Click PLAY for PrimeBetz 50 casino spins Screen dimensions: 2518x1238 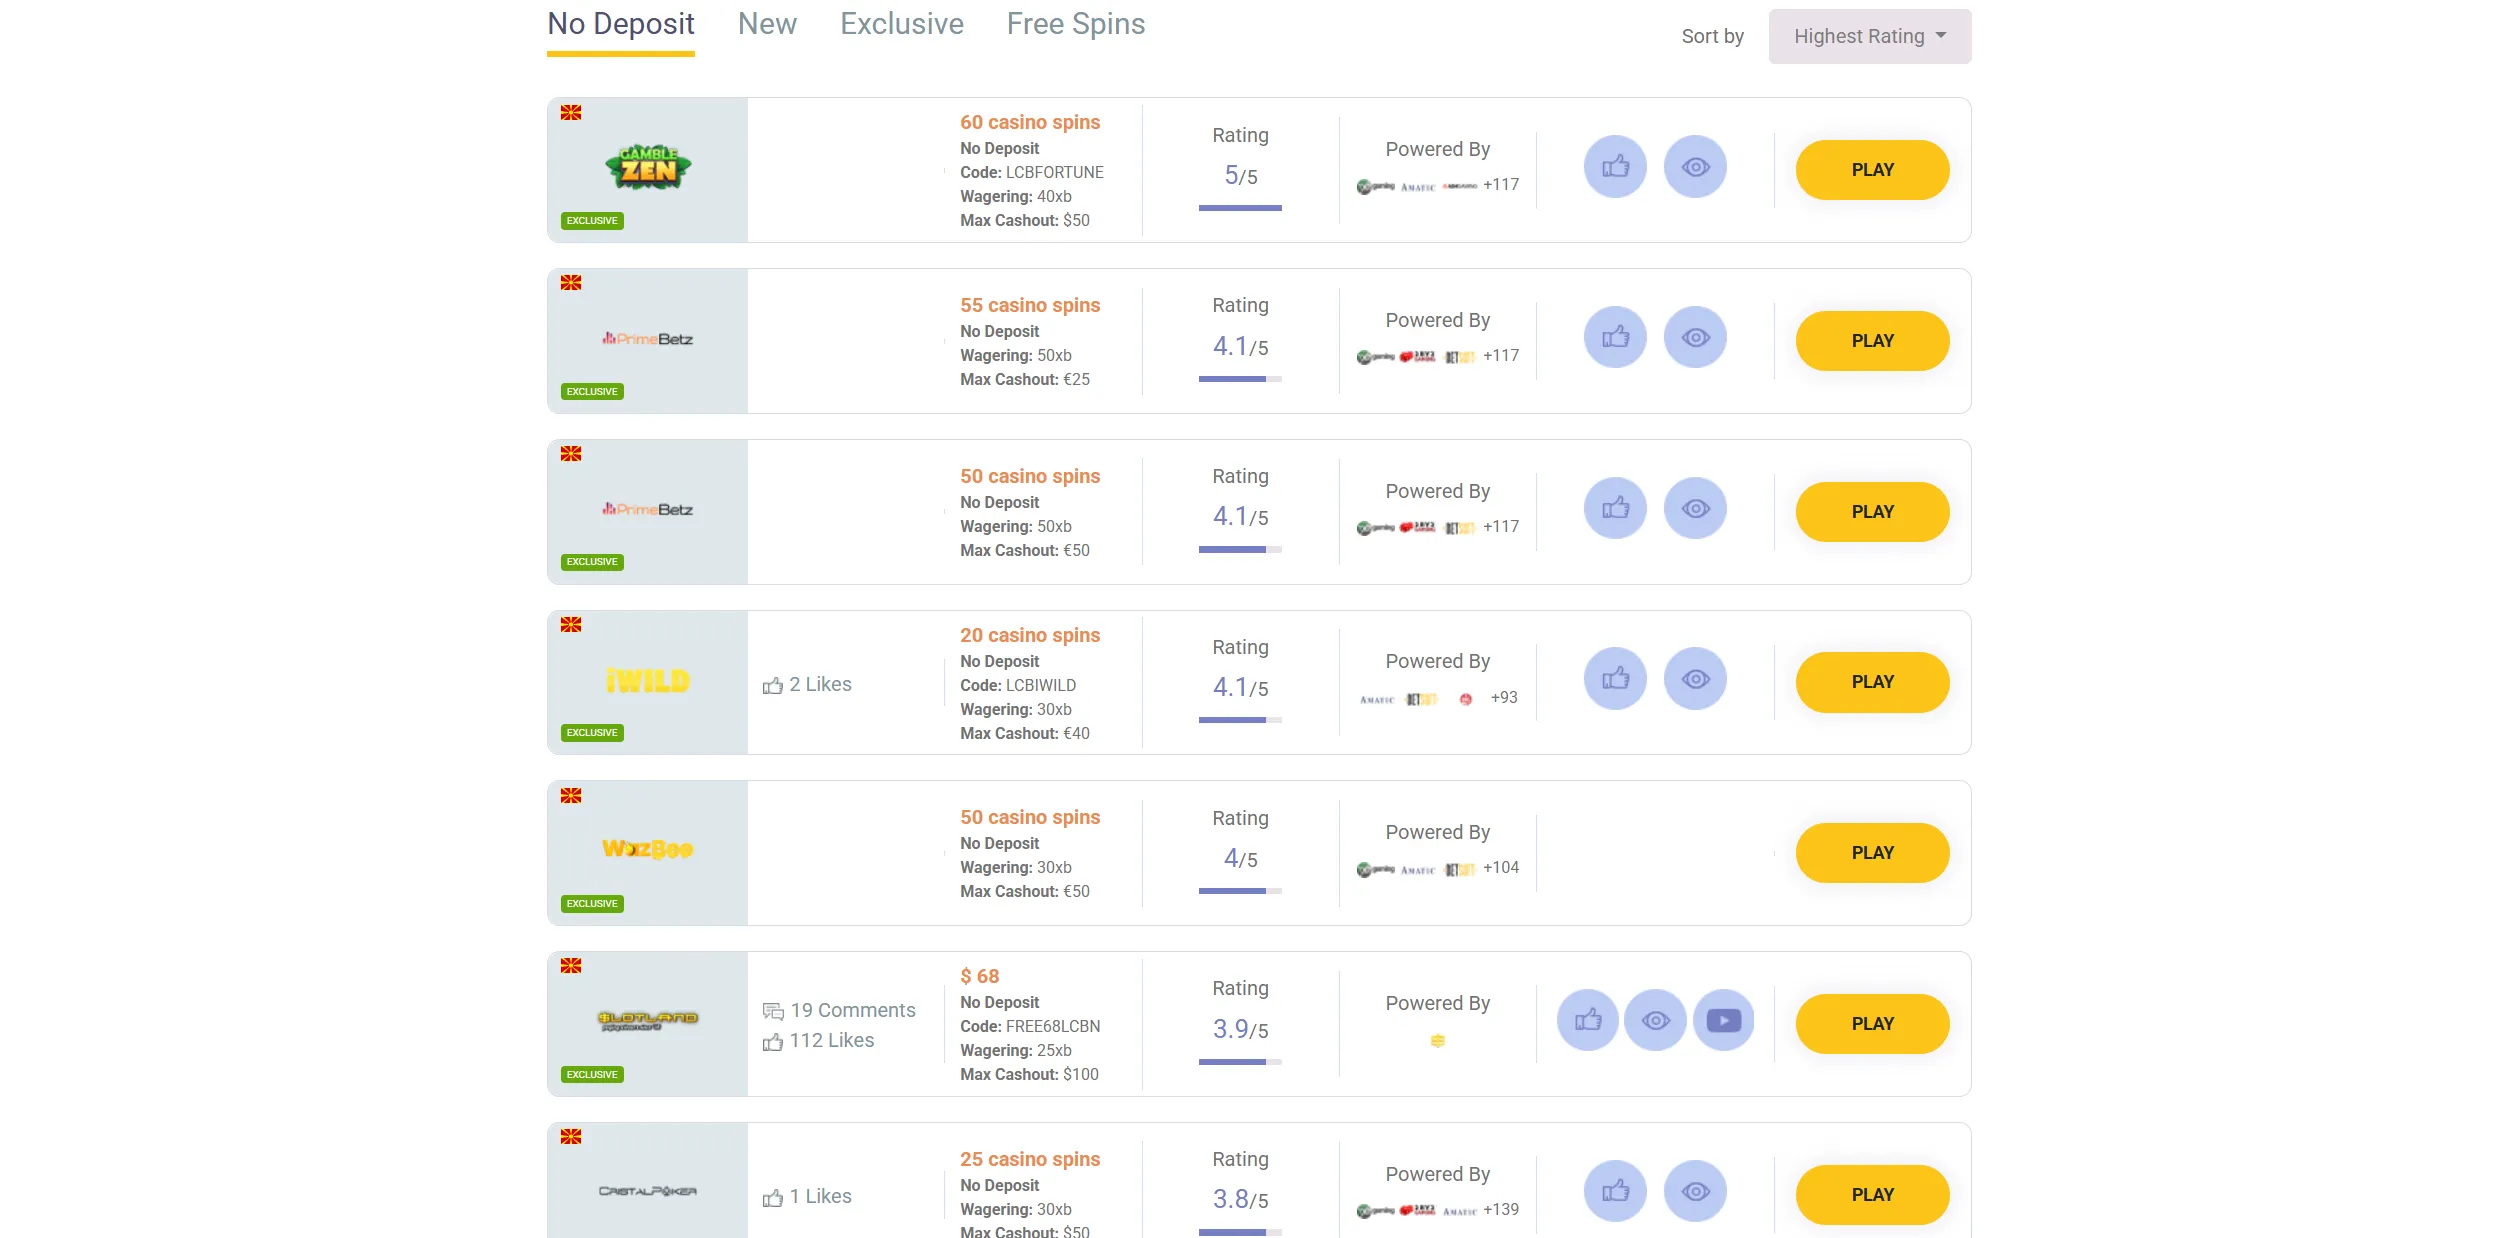click(1873, 512)
